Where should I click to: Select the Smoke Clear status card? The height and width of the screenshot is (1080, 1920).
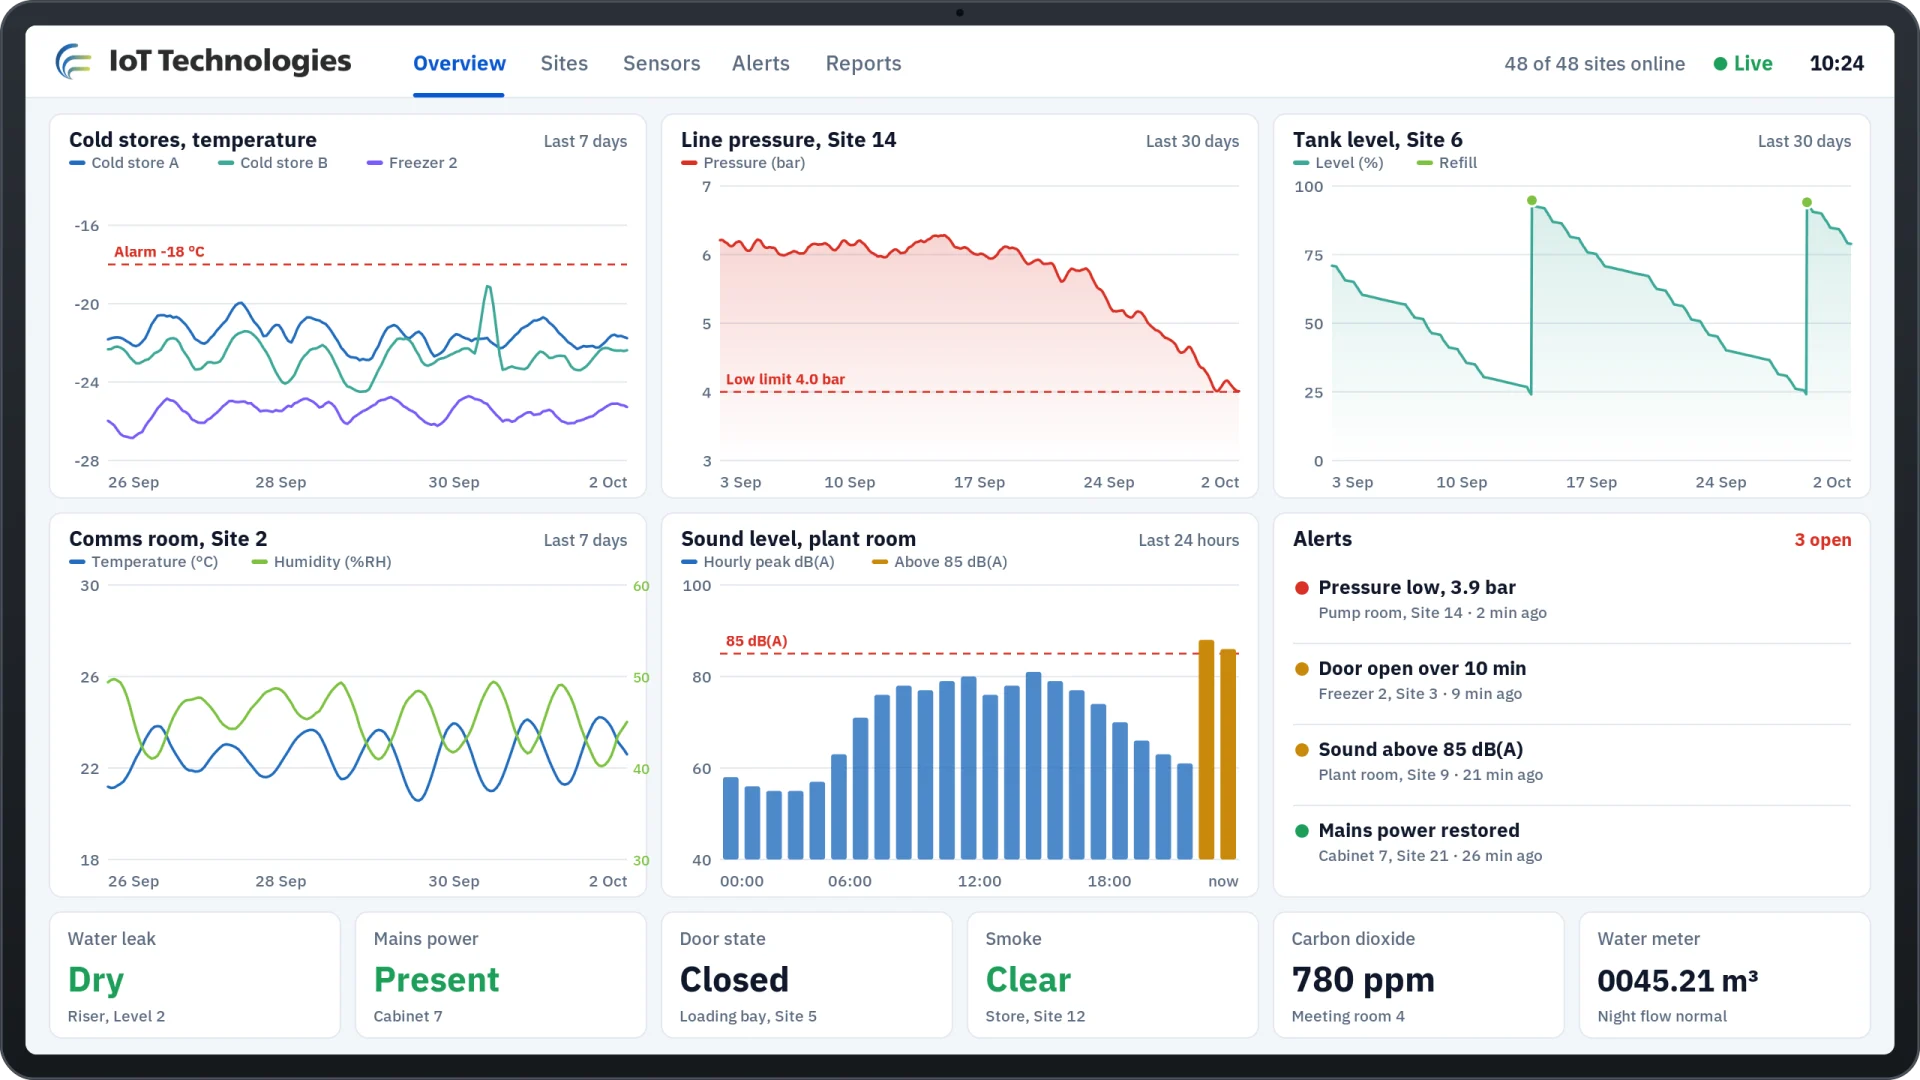(1113, 975)
